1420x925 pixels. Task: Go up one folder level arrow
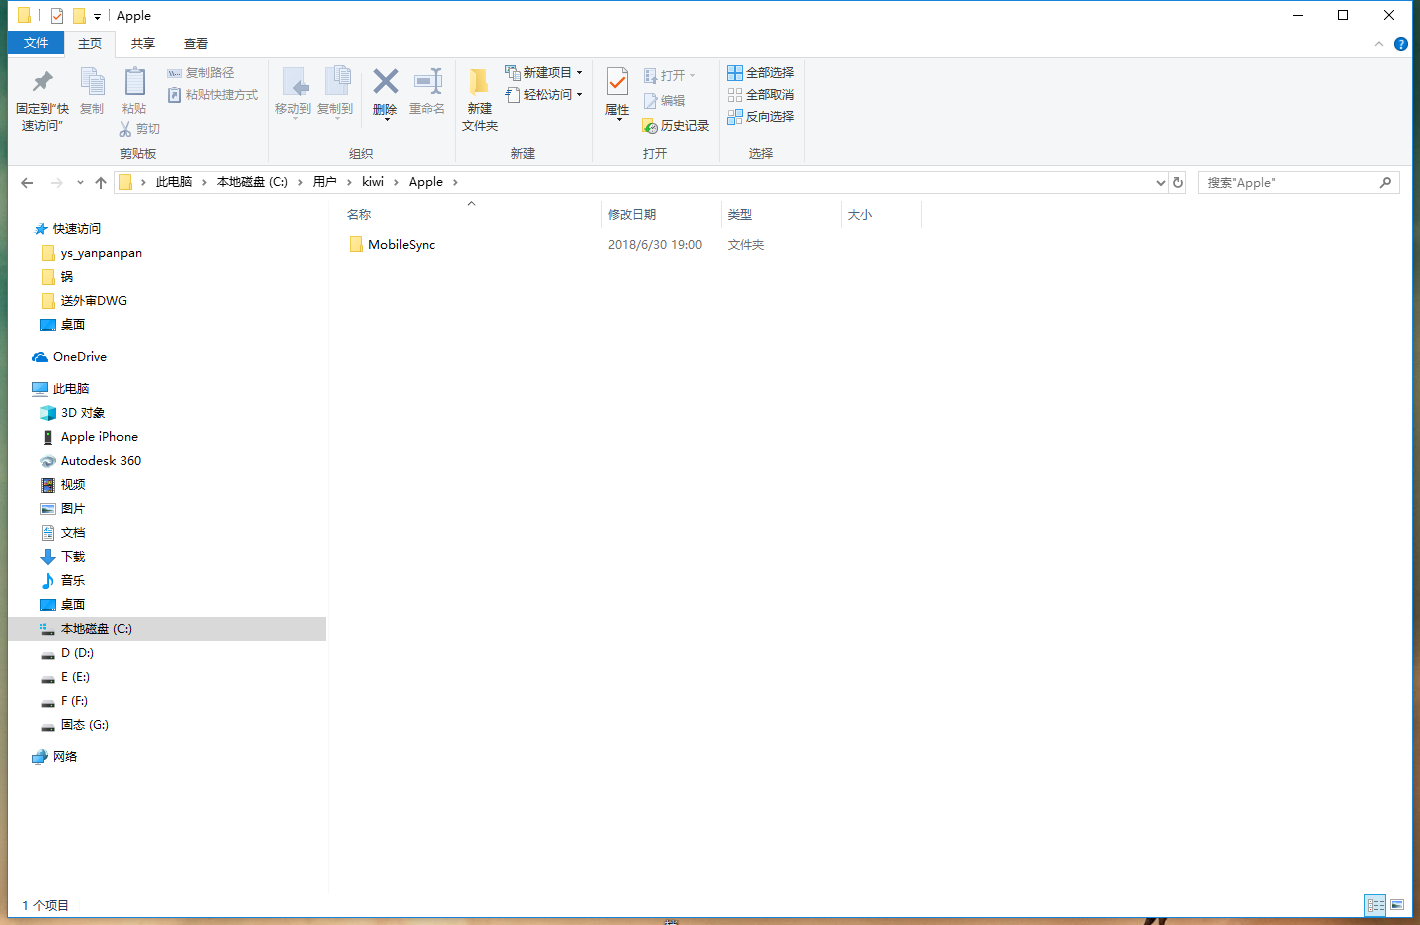101,183
